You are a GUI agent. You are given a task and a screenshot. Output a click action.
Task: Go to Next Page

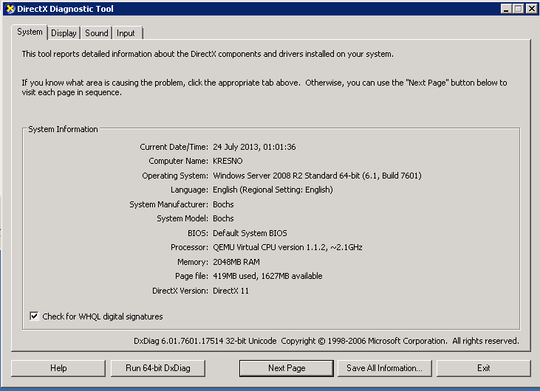tap(287, 368)
